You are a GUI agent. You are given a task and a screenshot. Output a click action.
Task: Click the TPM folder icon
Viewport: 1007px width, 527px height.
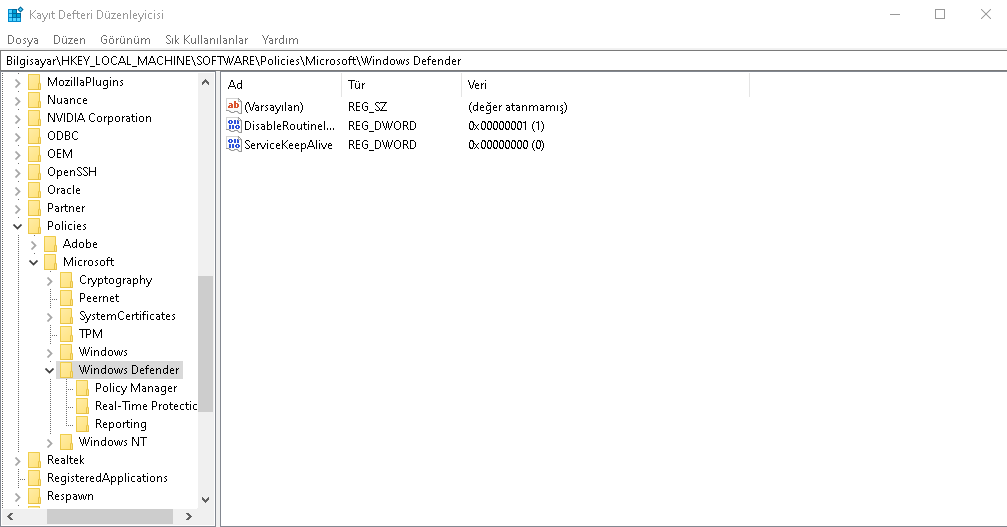(x=67, y=334)
